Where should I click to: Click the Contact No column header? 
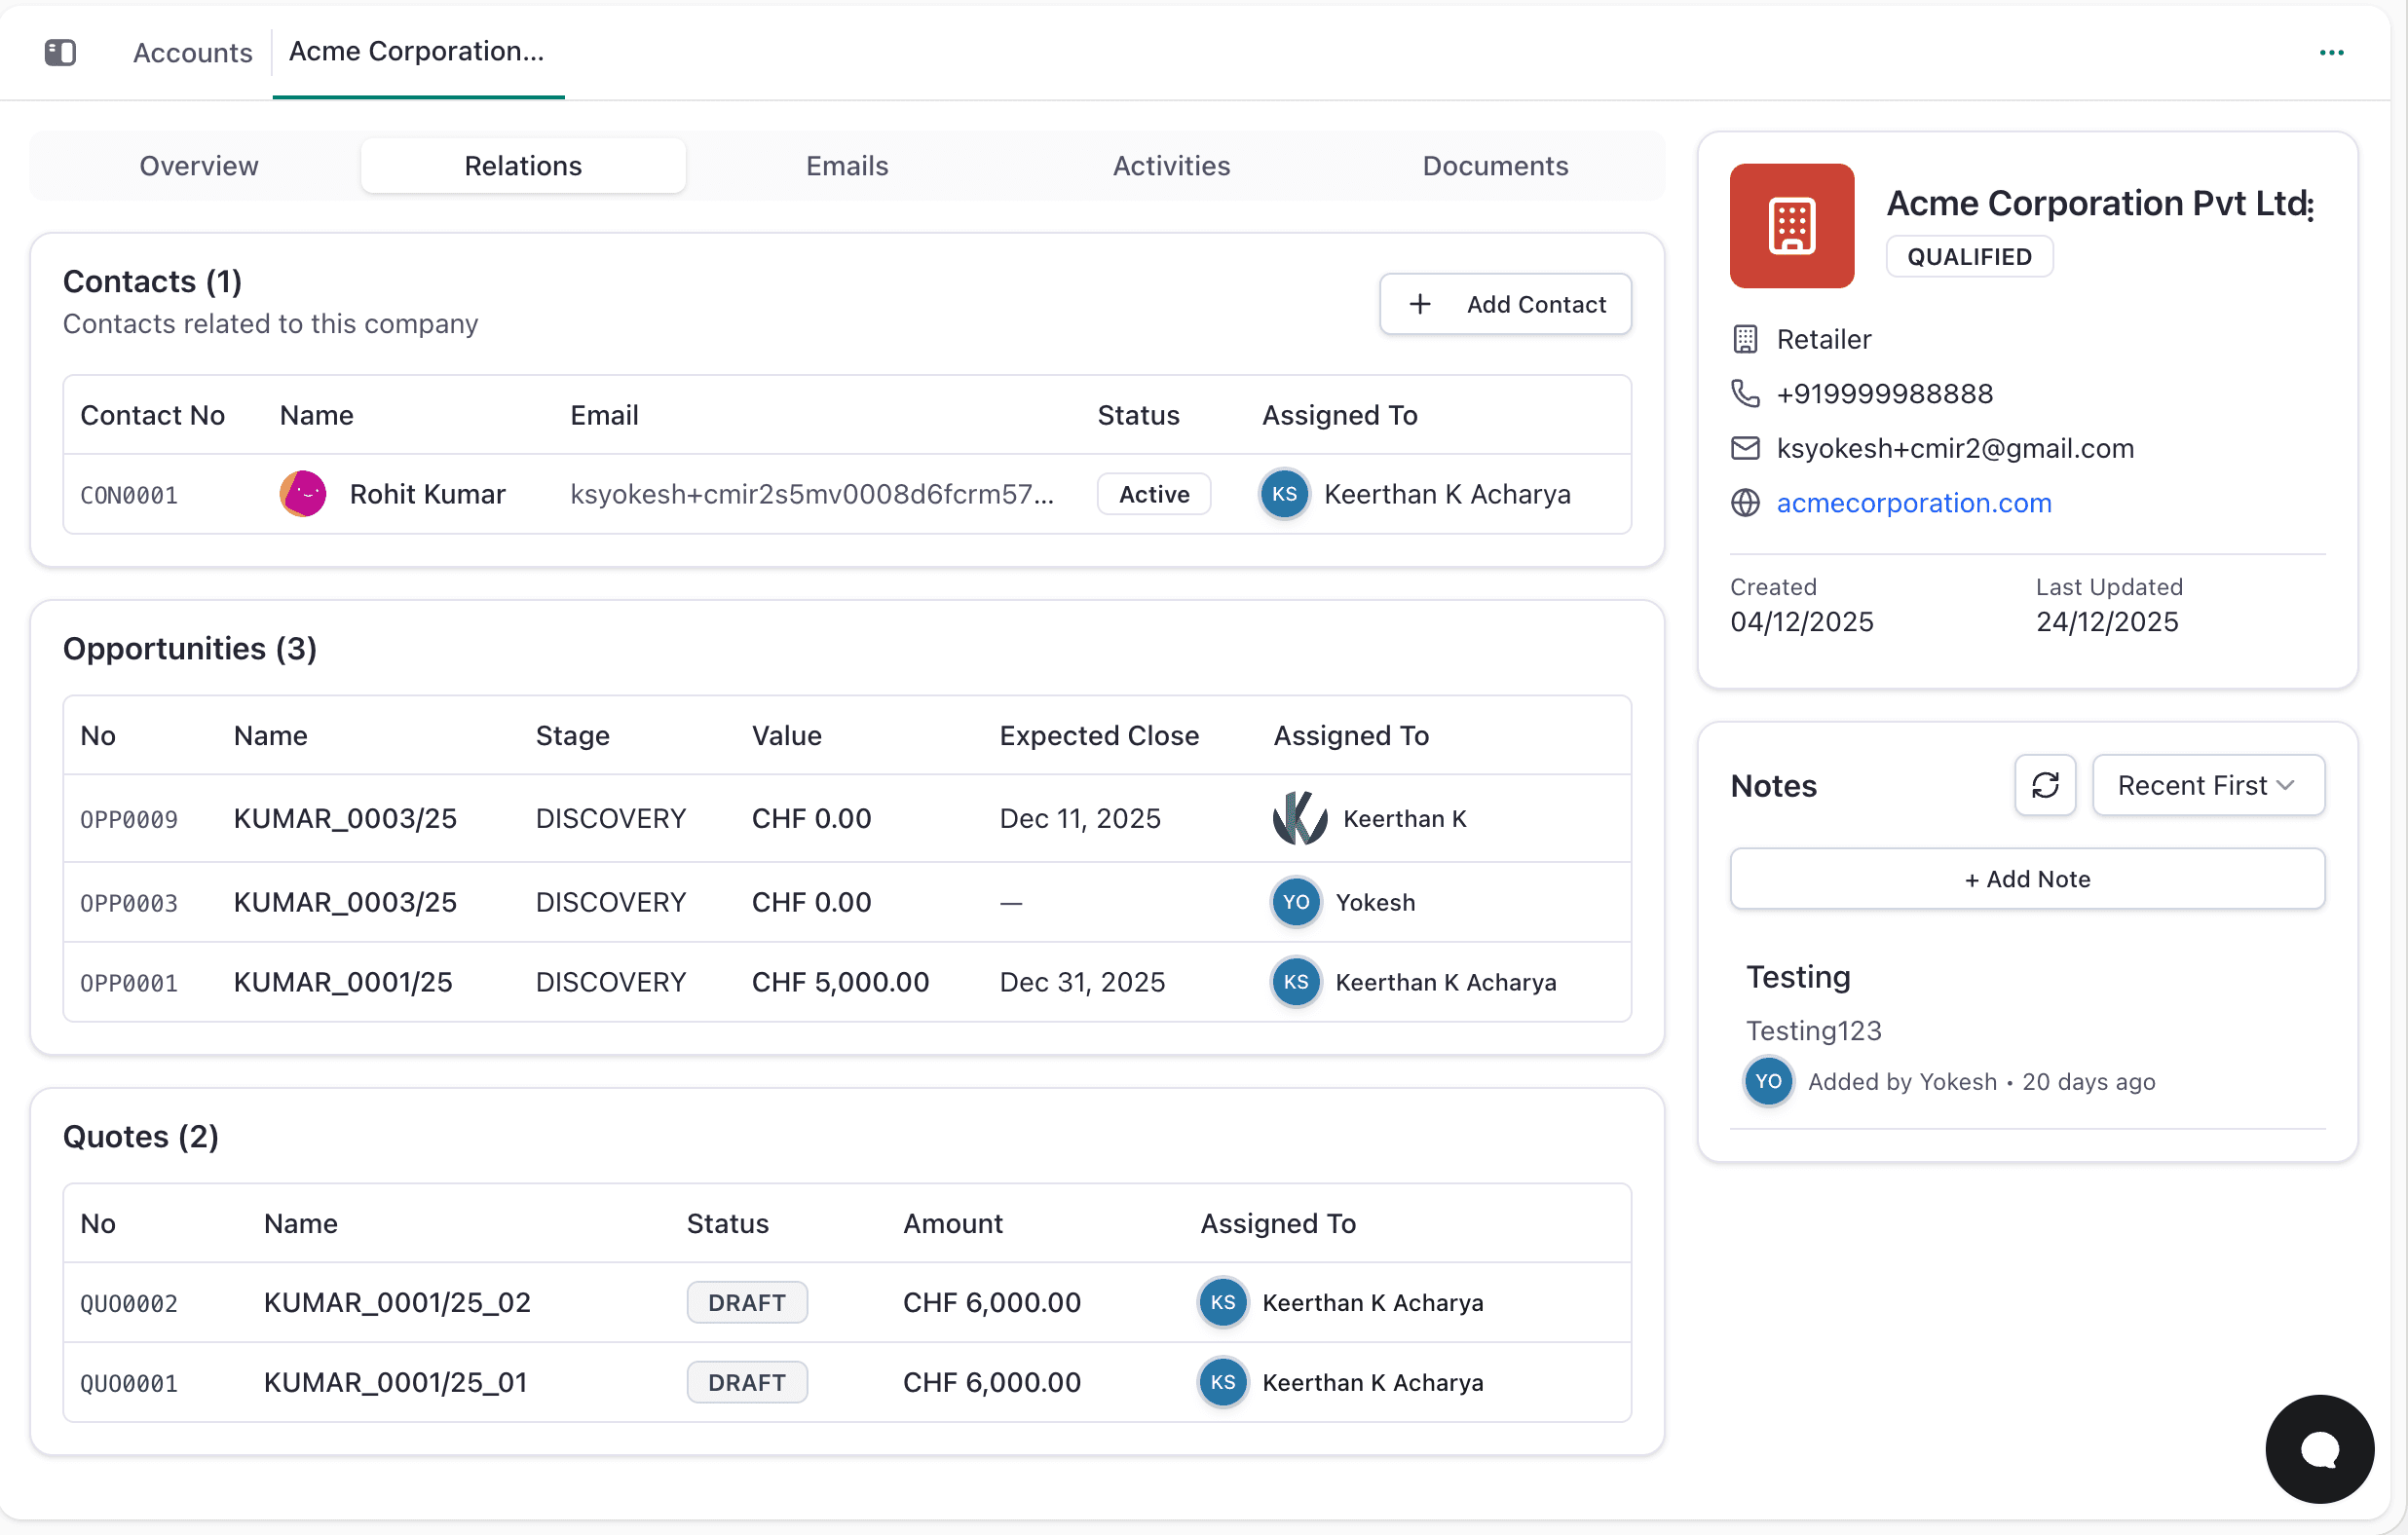click(152, 415)
